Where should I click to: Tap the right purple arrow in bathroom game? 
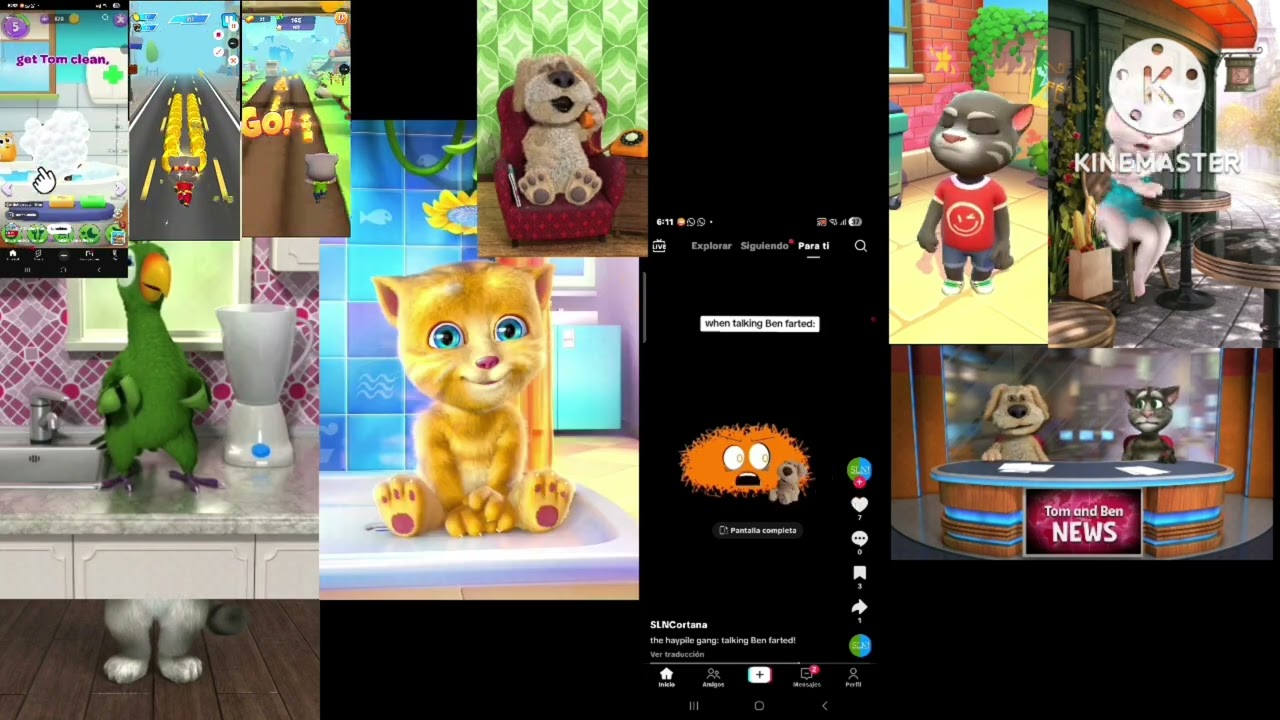[x=121, y=188]
